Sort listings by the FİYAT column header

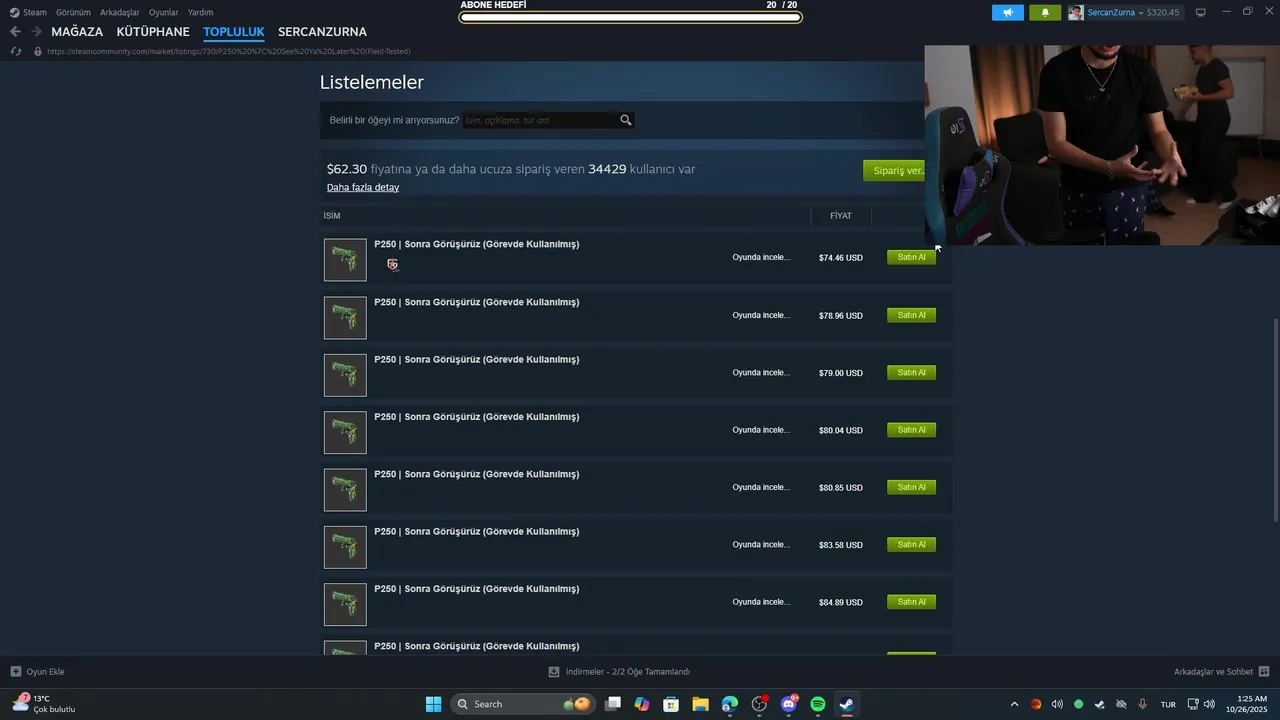point(840,216)
